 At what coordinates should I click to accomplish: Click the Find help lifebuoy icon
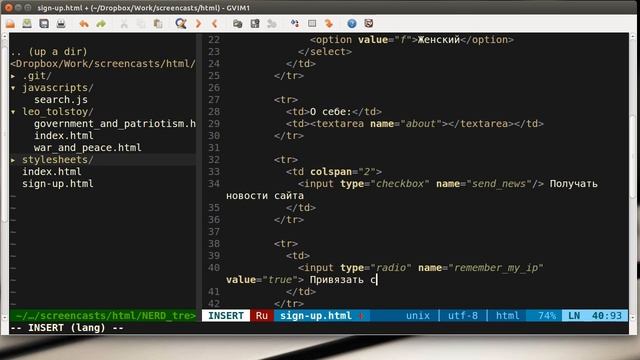[369, 24]
